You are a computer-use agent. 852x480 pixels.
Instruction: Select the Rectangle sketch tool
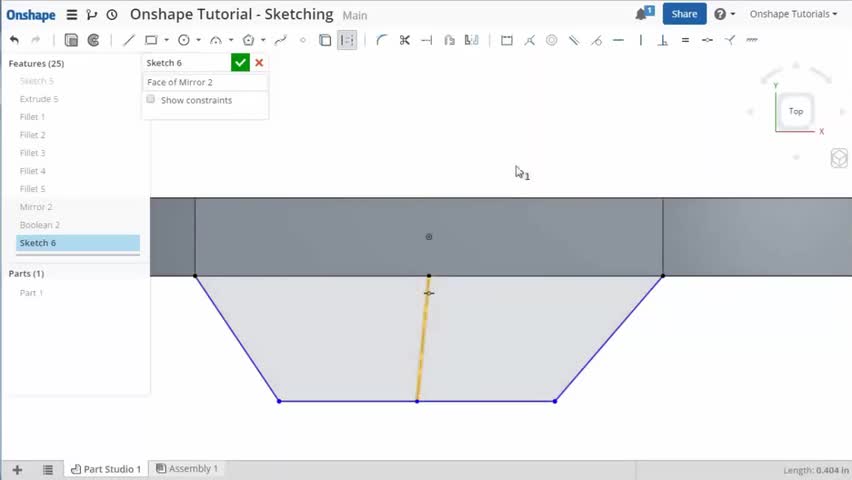pos(151,40)
